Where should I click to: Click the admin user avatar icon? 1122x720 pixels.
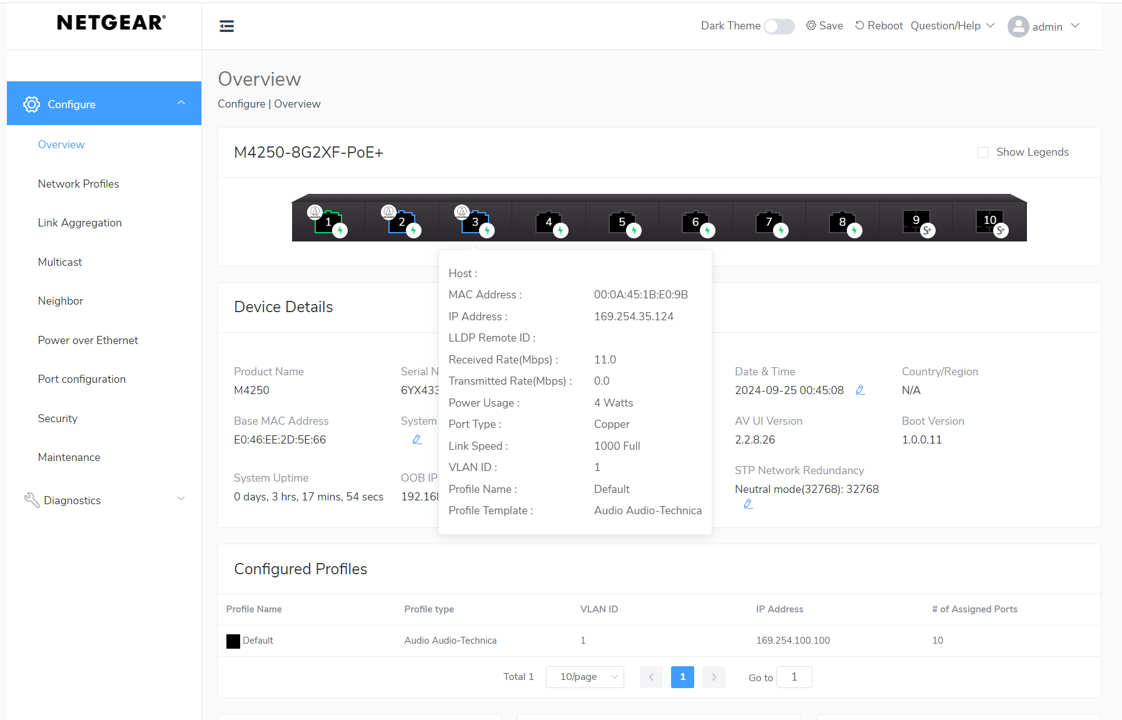pyautogui.click(x=1018, y=26)
